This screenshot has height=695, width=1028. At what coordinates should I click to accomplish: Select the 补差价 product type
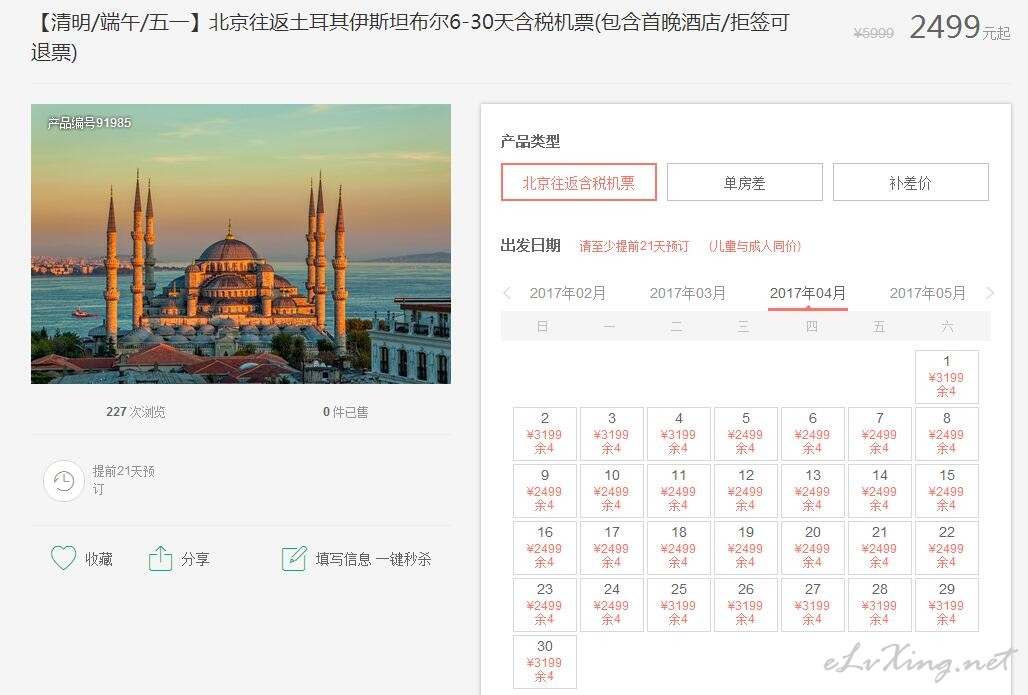[910, 182]
